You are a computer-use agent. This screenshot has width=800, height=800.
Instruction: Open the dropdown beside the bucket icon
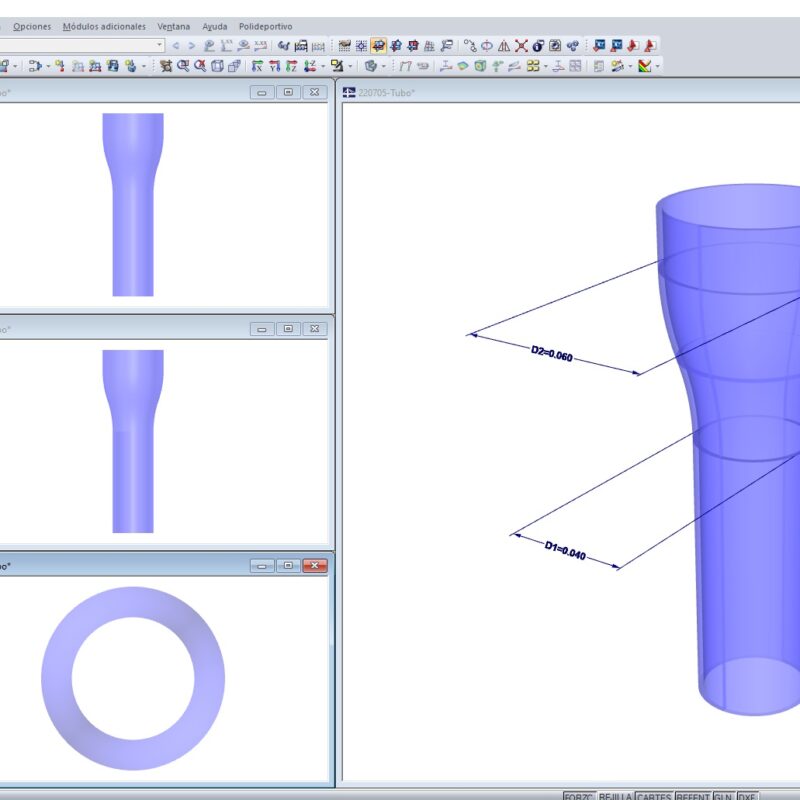(x=144, y=66)
